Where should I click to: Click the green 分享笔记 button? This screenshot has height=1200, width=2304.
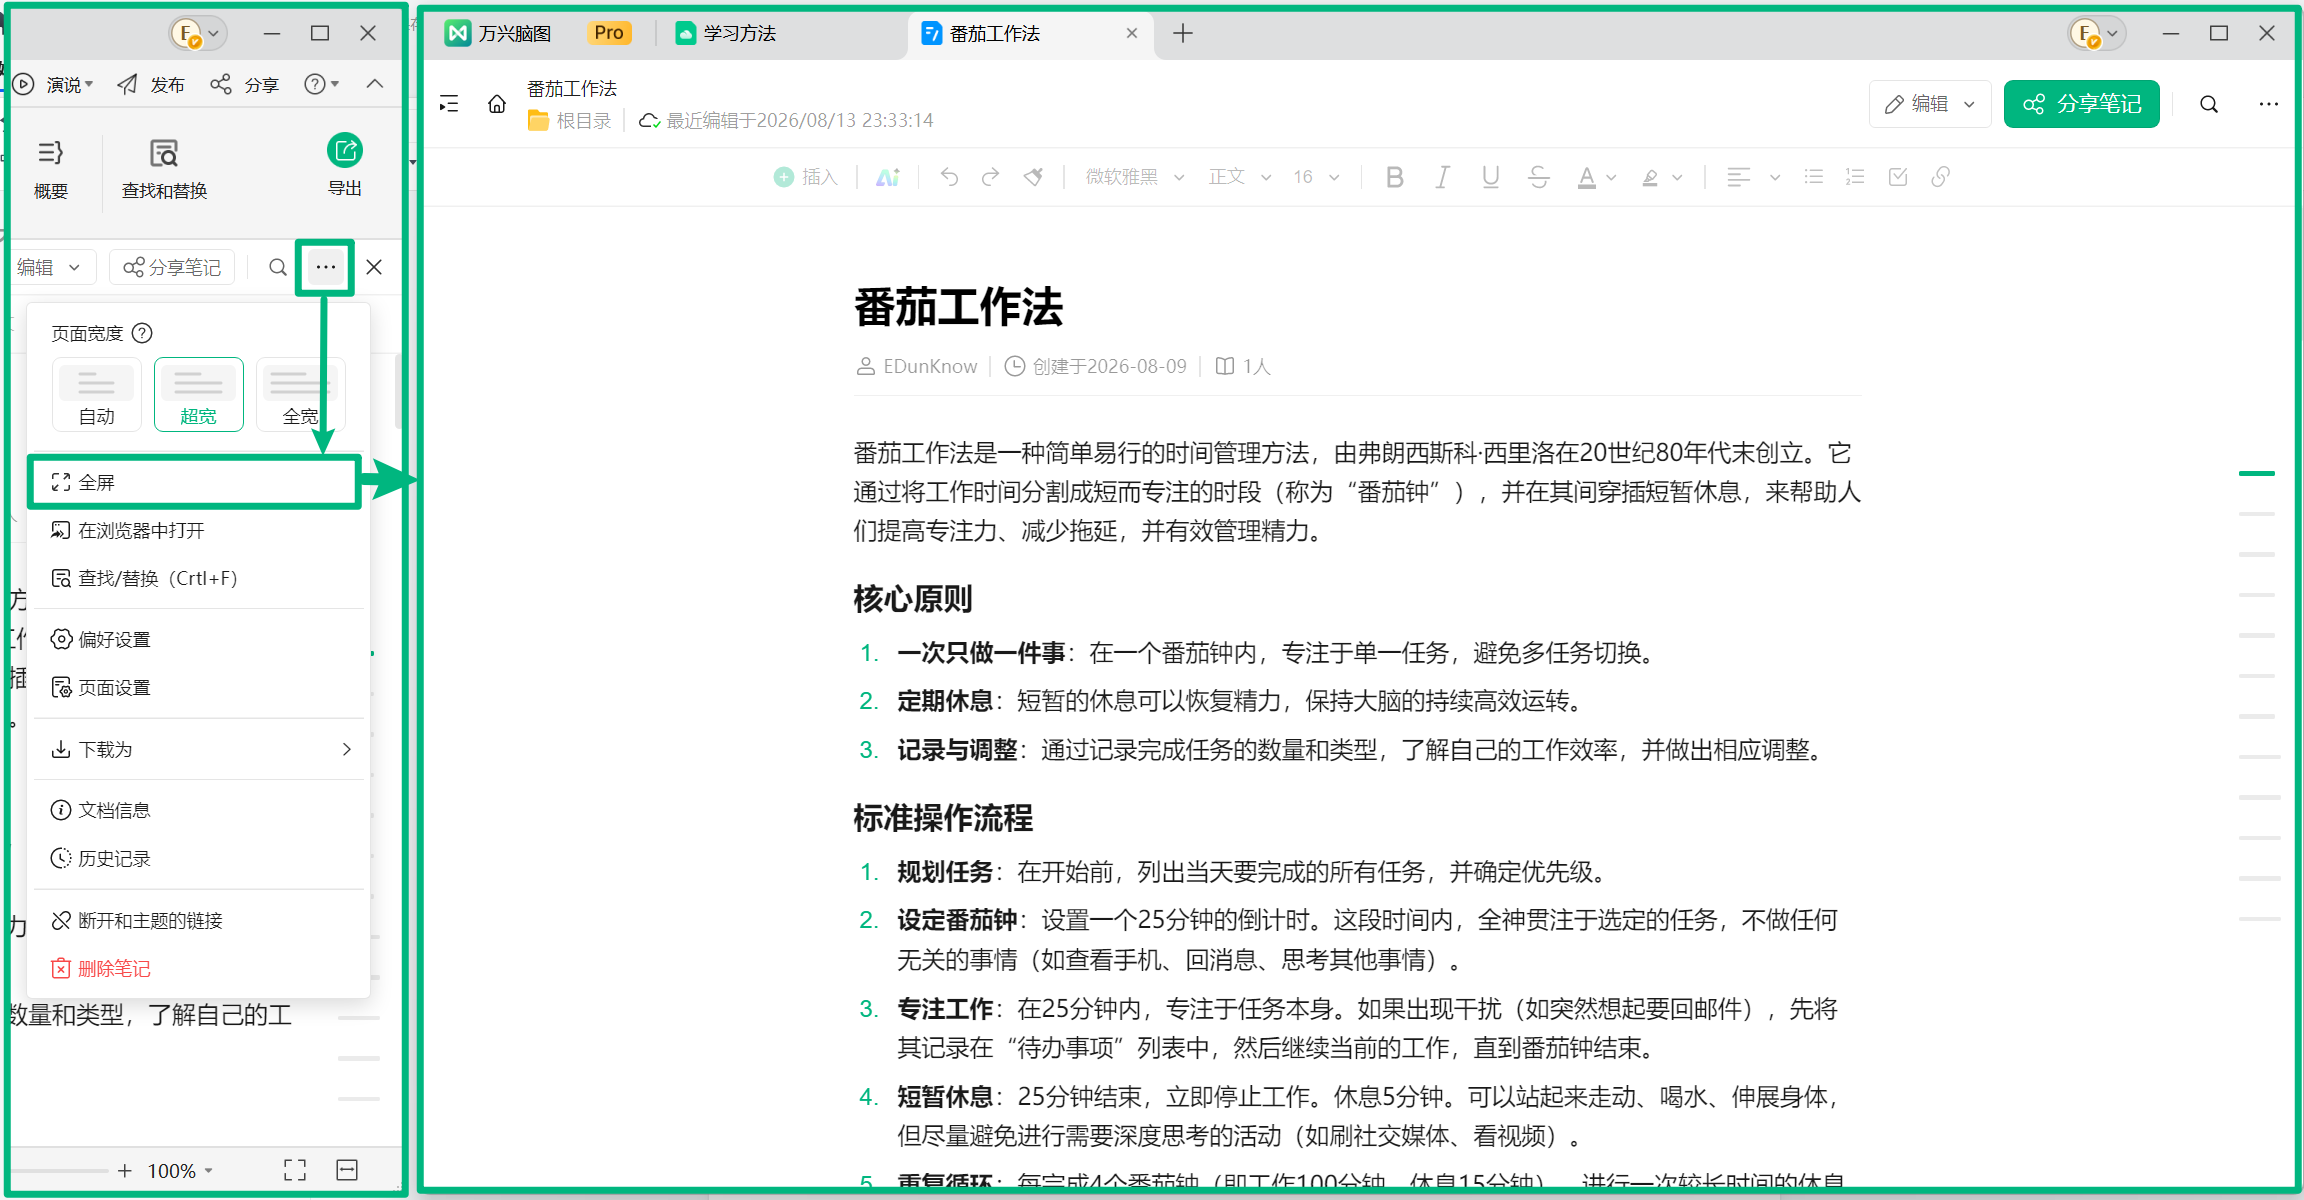2082,104
